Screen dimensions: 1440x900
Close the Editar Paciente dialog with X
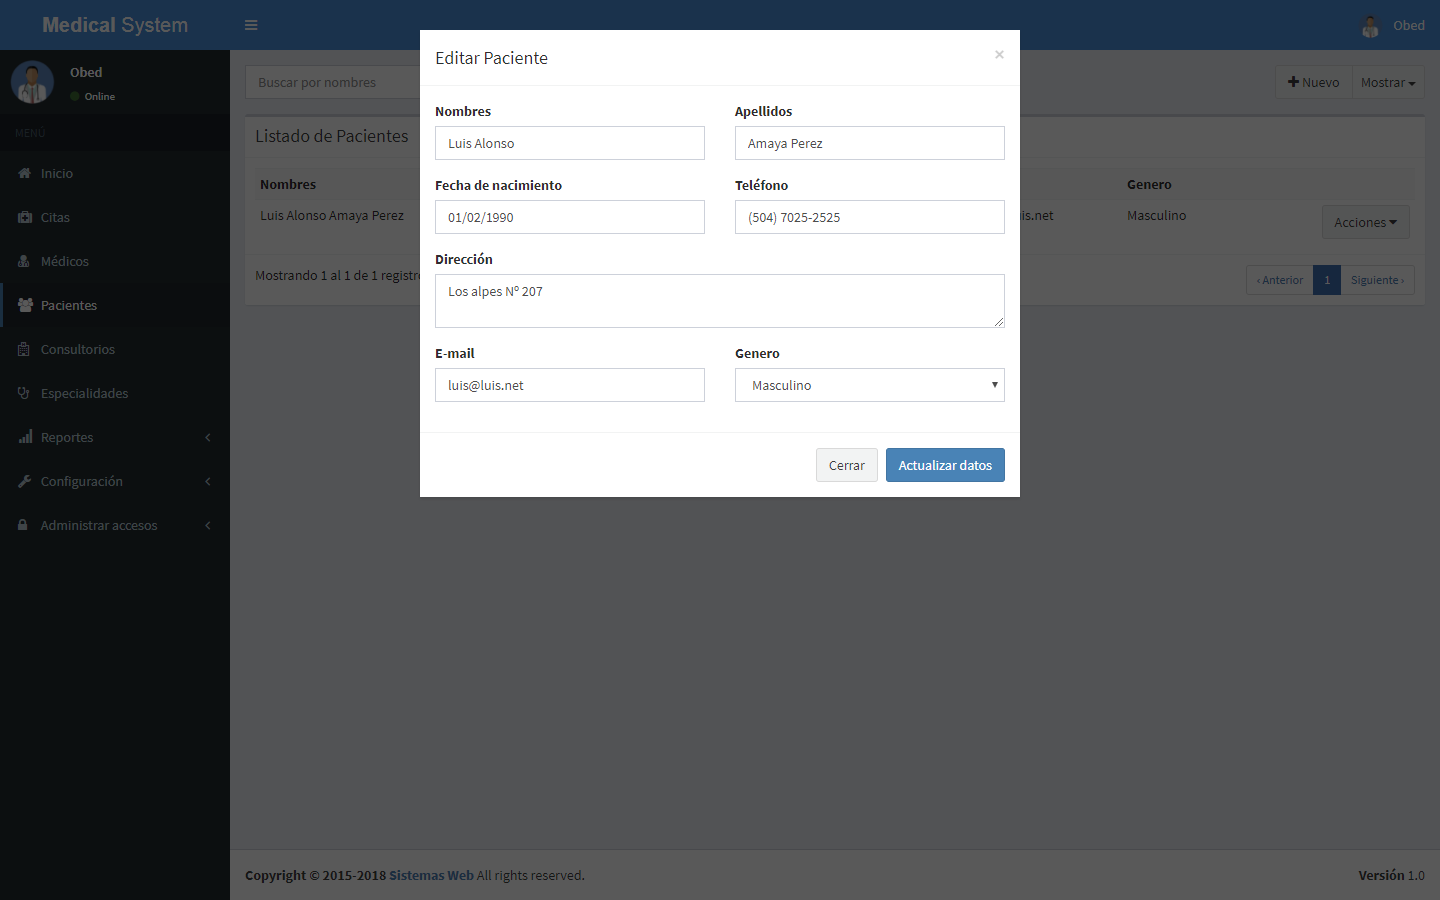click(x=999, y=55)
